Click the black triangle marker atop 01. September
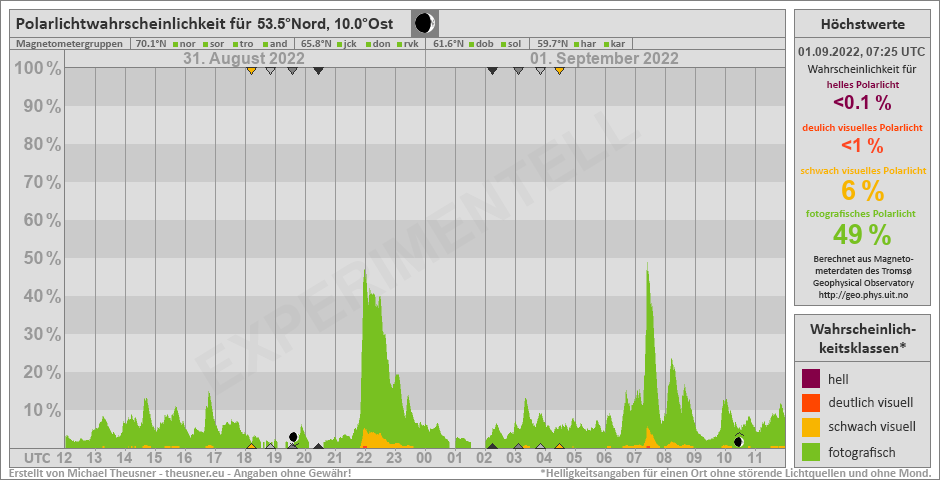Viewport: 940px width, 480px height. (492, 71)
